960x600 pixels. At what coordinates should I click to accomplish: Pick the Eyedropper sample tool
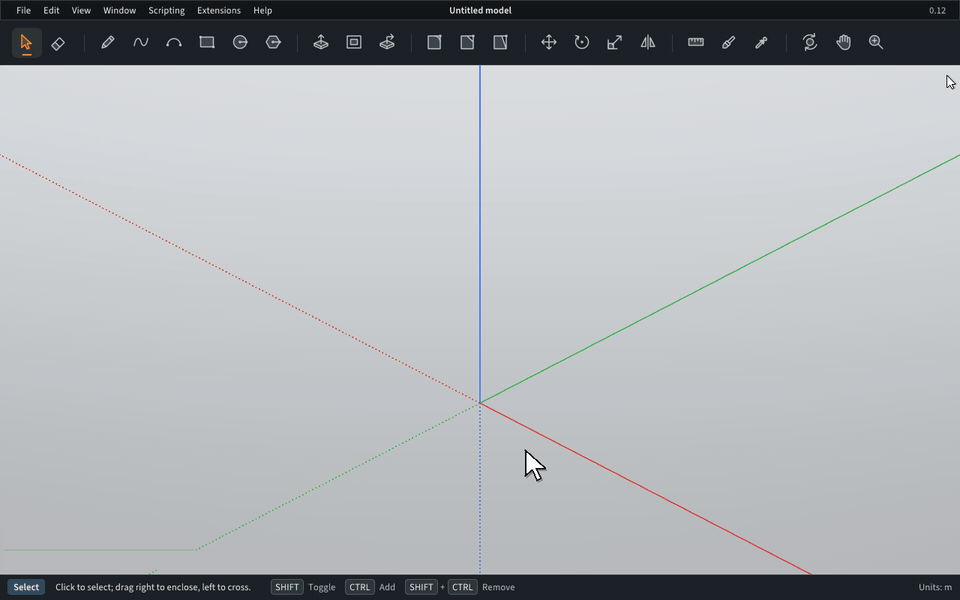point(762,42)
